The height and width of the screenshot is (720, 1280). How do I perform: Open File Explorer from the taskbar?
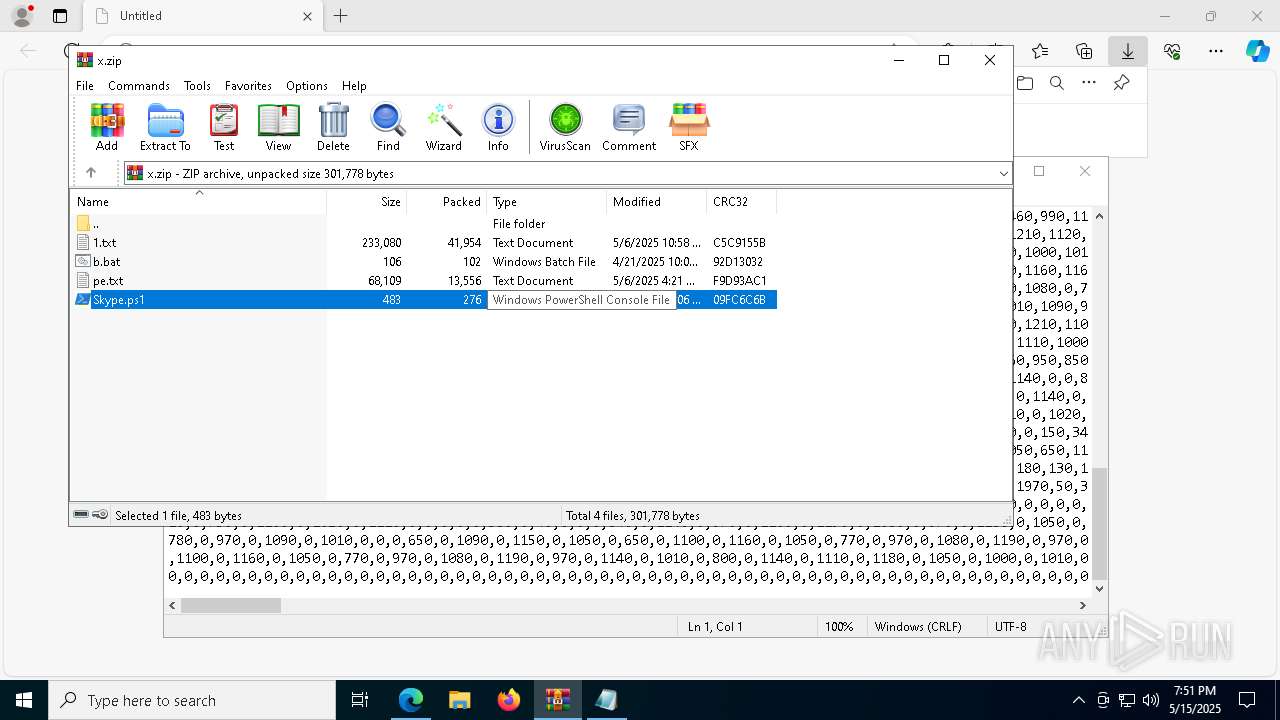(459, 700)
